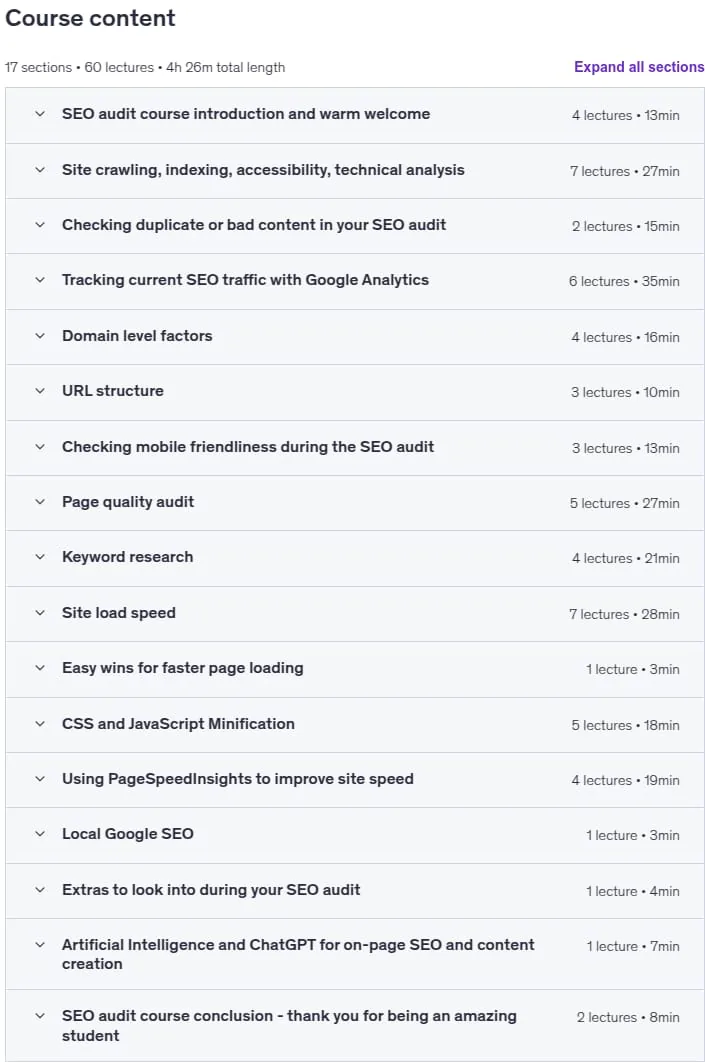Expand the SEO audit course introduction chevron
Image resolution: width=705 pixels, height=1062 pixels.
40,114
